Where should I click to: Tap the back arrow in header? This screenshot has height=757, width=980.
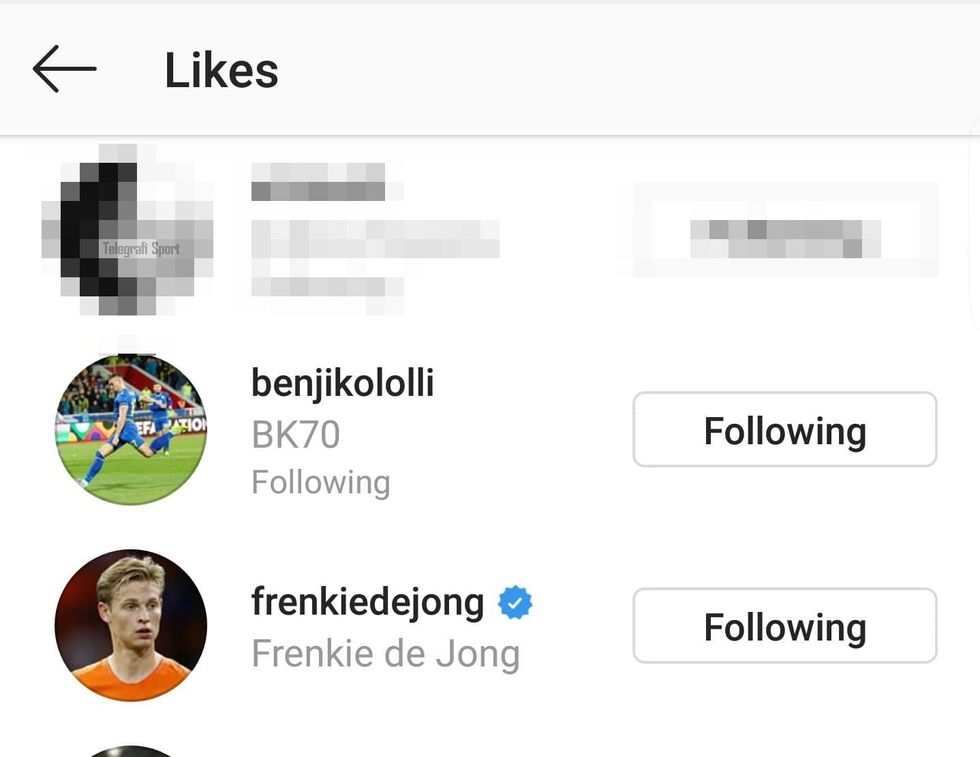pos(64,69)
